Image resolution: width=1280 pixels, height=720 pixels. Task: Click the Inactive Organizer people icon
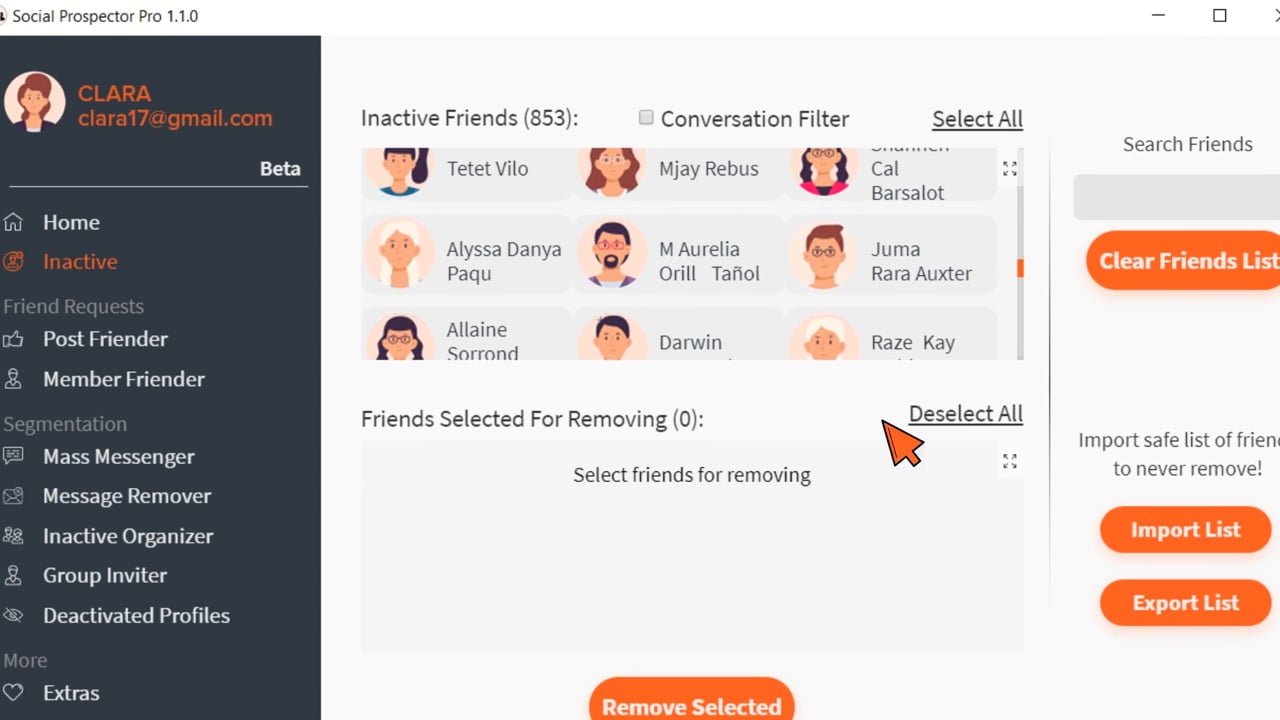(13, 536)
